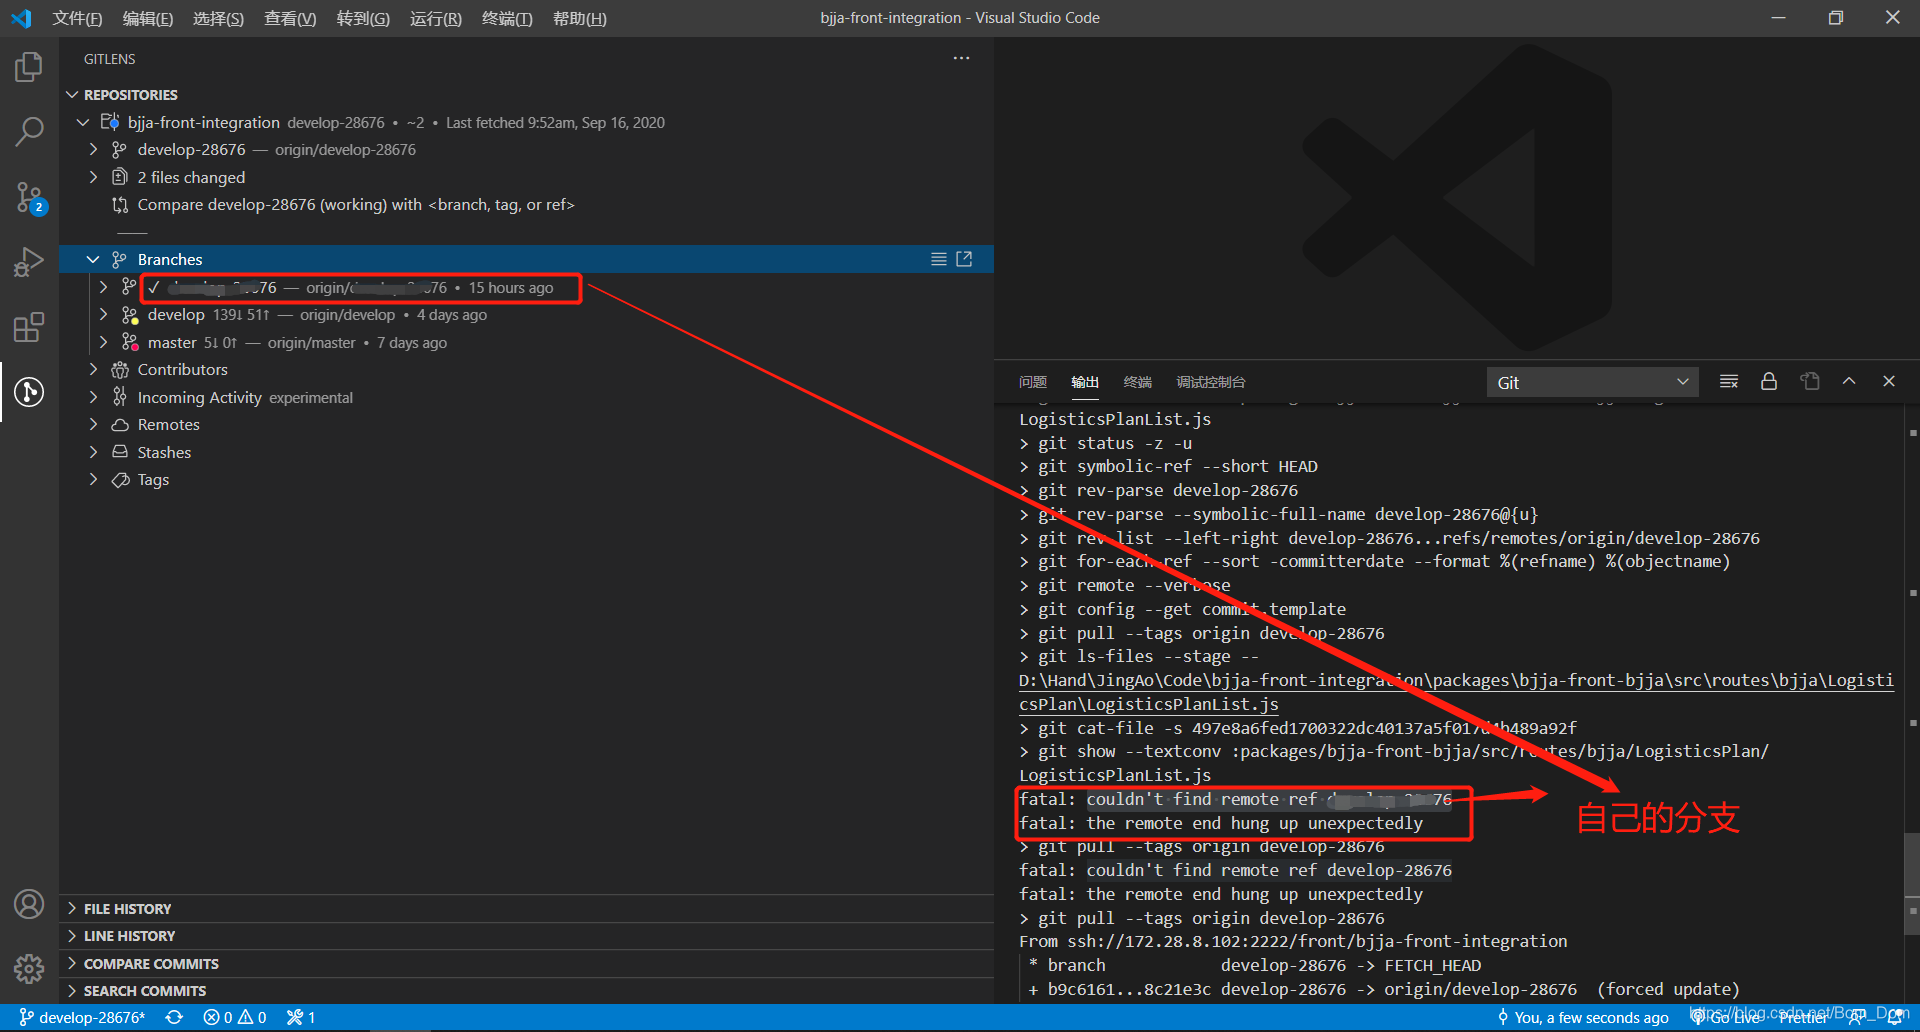Open LogisticsPlanList.js file path link in output

1456,692
